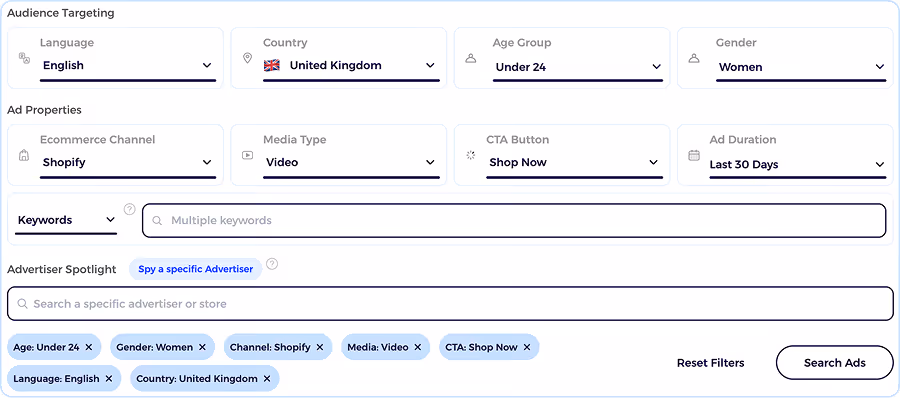900x398 pixels.
Task: Open the Media Type dropdown showing Video
Action: click(351, 163)
